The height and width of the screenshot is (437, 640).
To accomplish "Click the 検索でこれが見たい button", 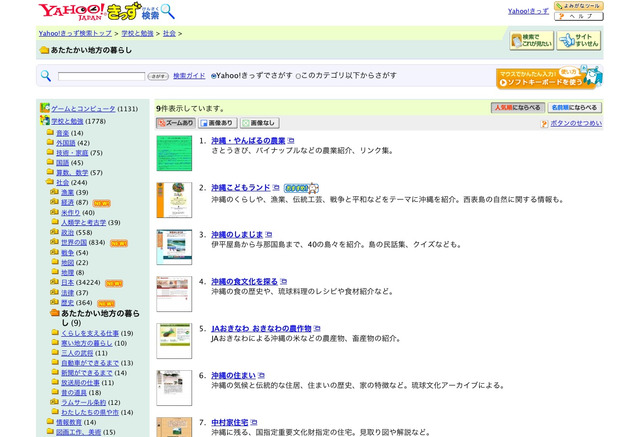I will point(531,40).
